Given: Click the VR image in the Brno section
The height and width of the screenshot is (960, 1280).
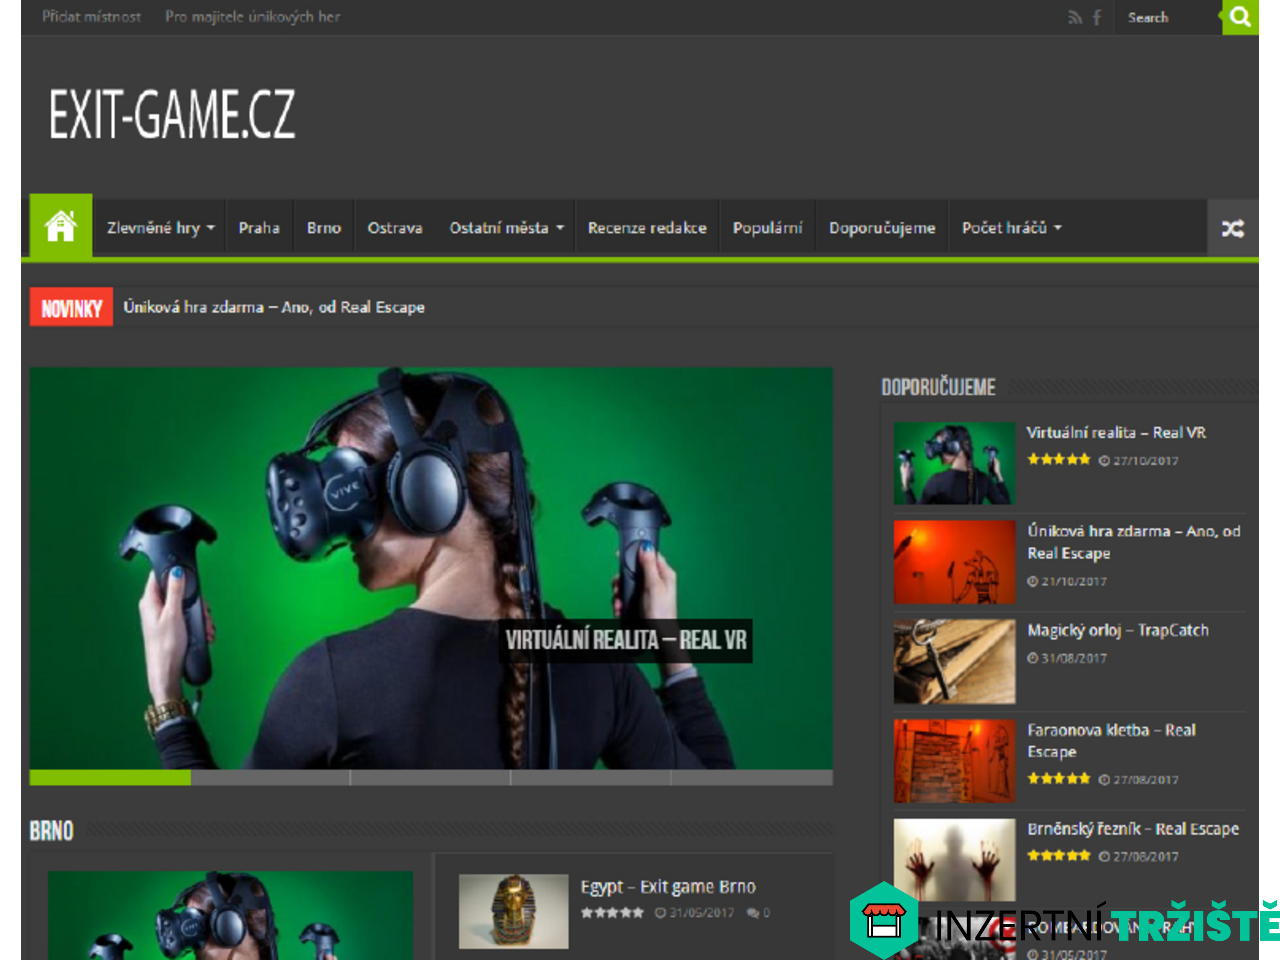Looking at the screenshot, I should tap(230, 915).
